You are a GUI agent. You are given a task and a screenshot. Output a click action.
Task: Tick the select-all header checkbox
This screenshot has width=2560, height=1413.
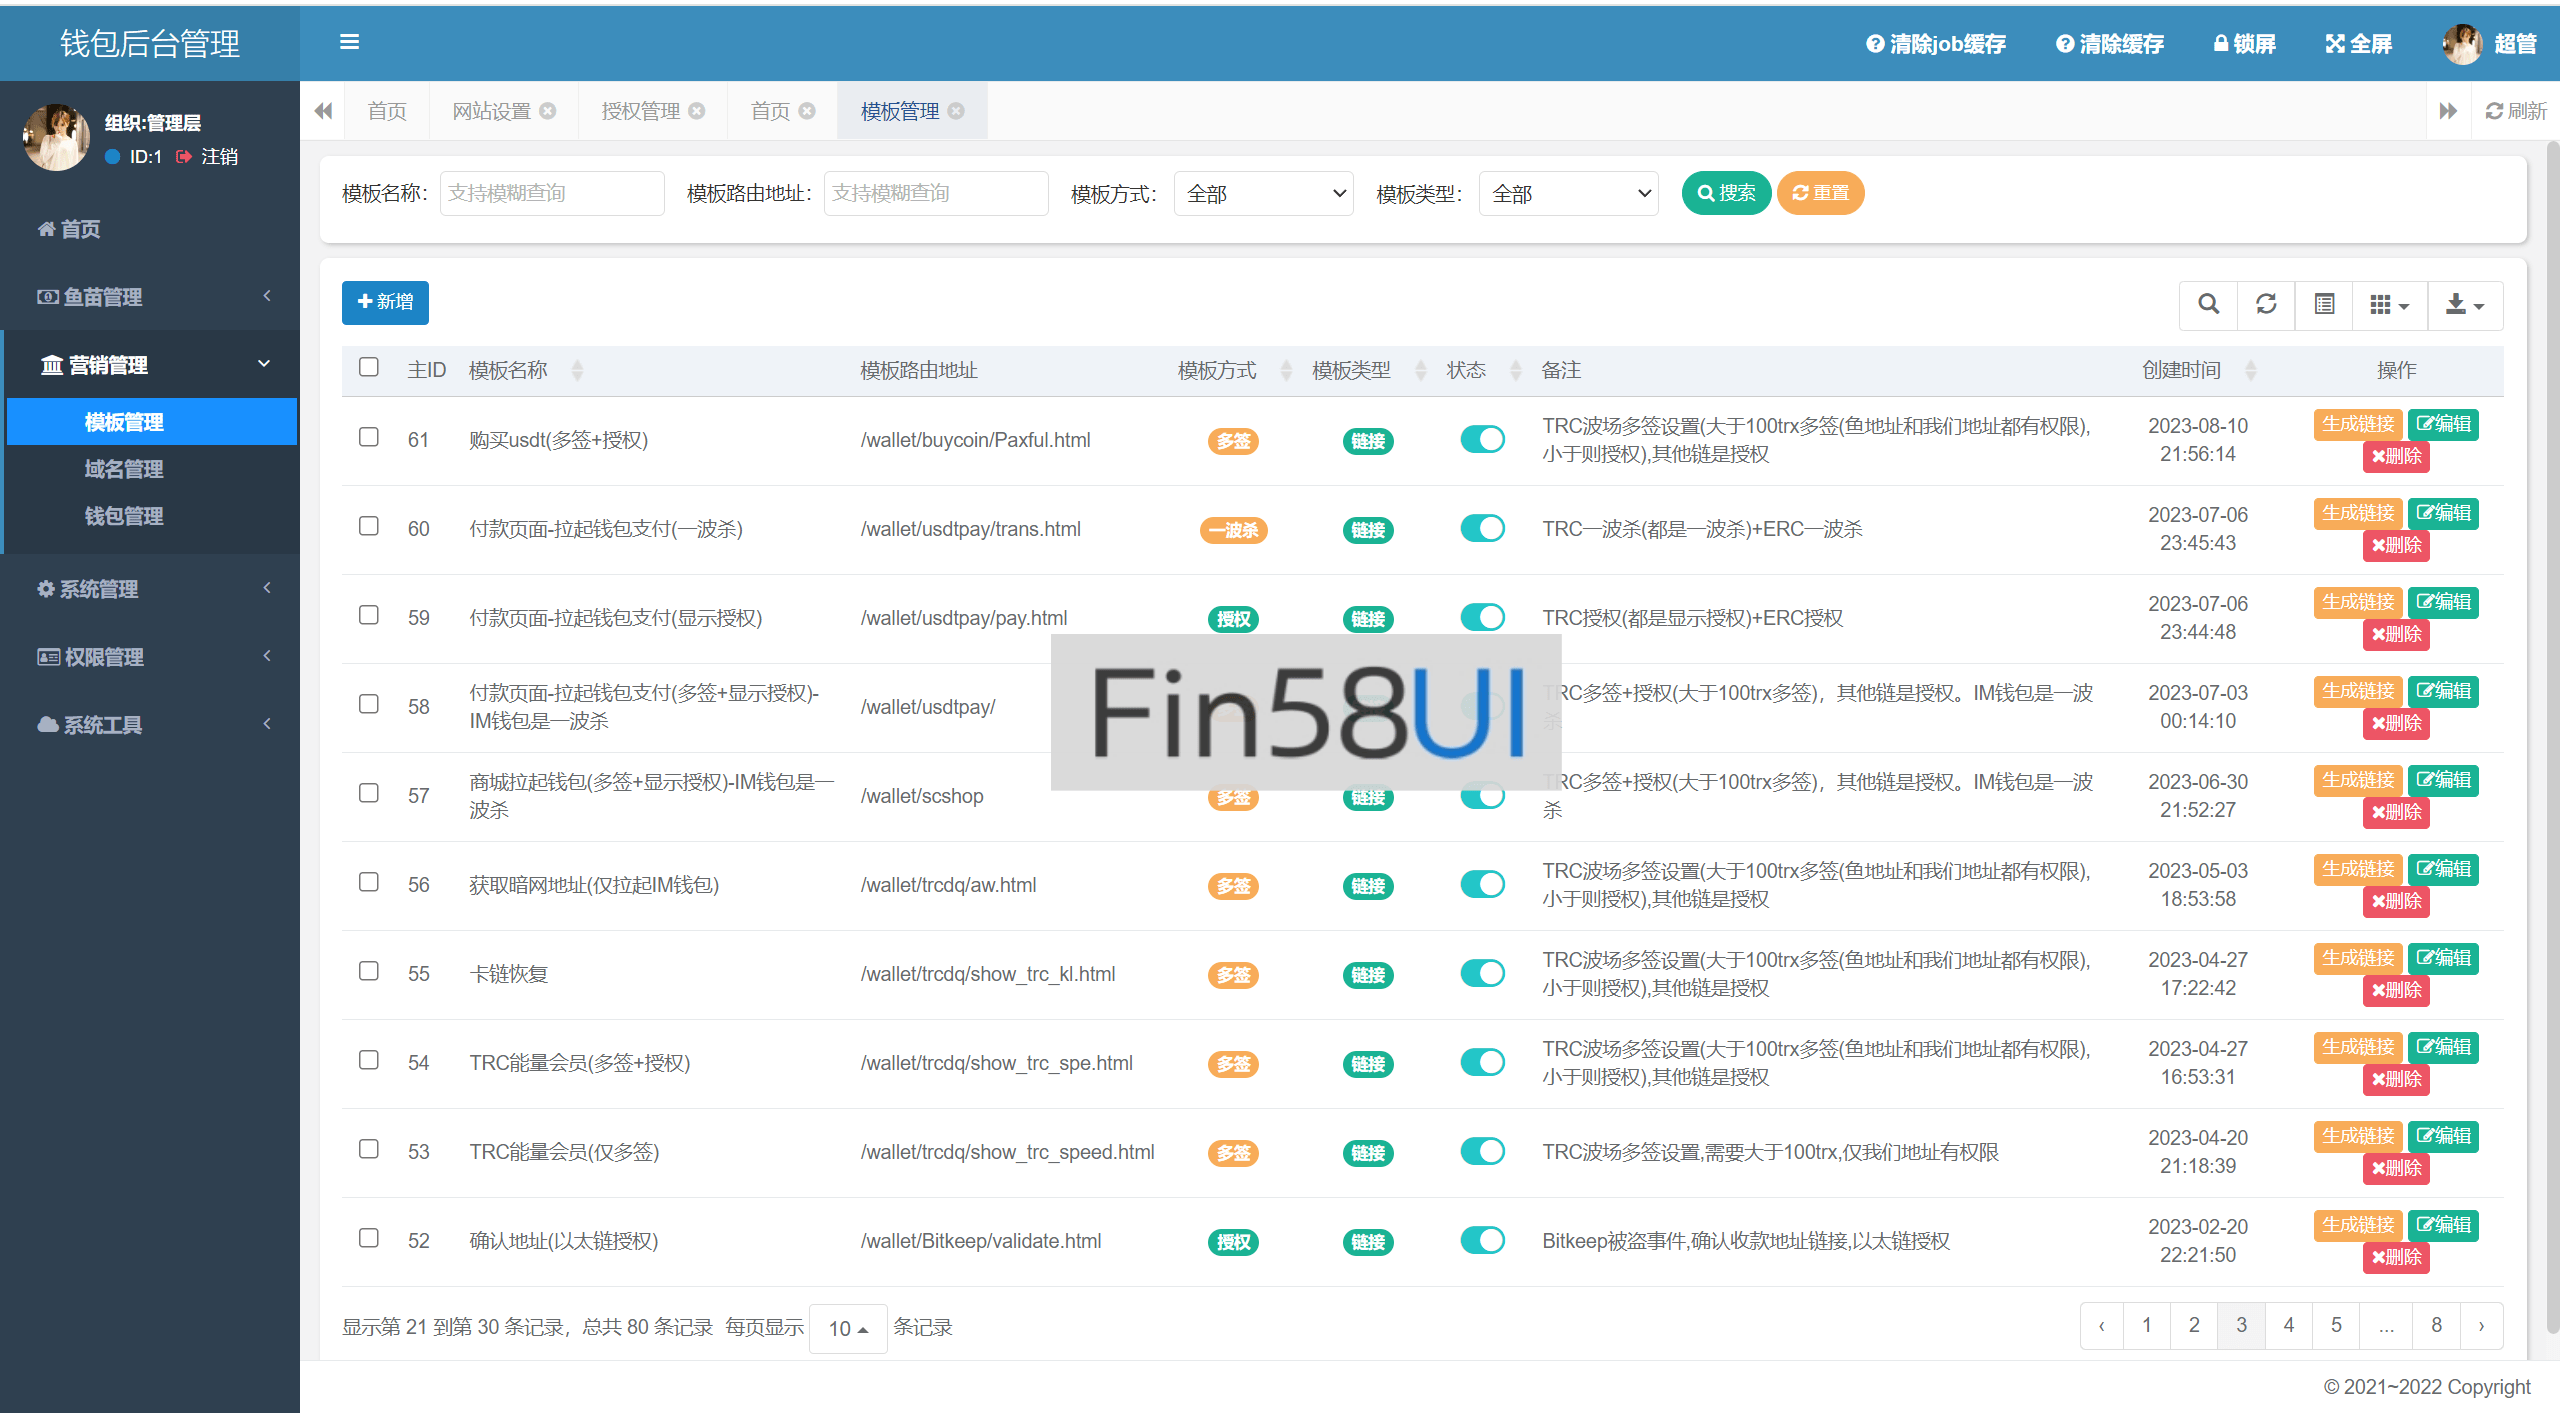point(369,367)
